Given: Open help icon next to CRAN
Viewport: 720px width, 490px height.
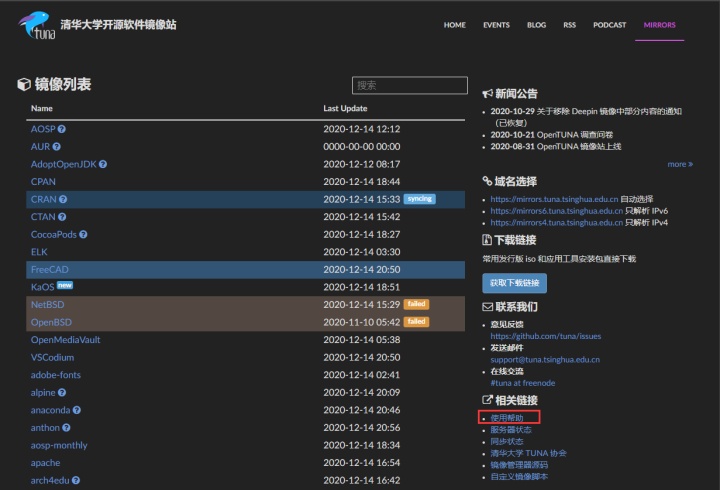Looking at the screenshot, I should coord(63,199).
